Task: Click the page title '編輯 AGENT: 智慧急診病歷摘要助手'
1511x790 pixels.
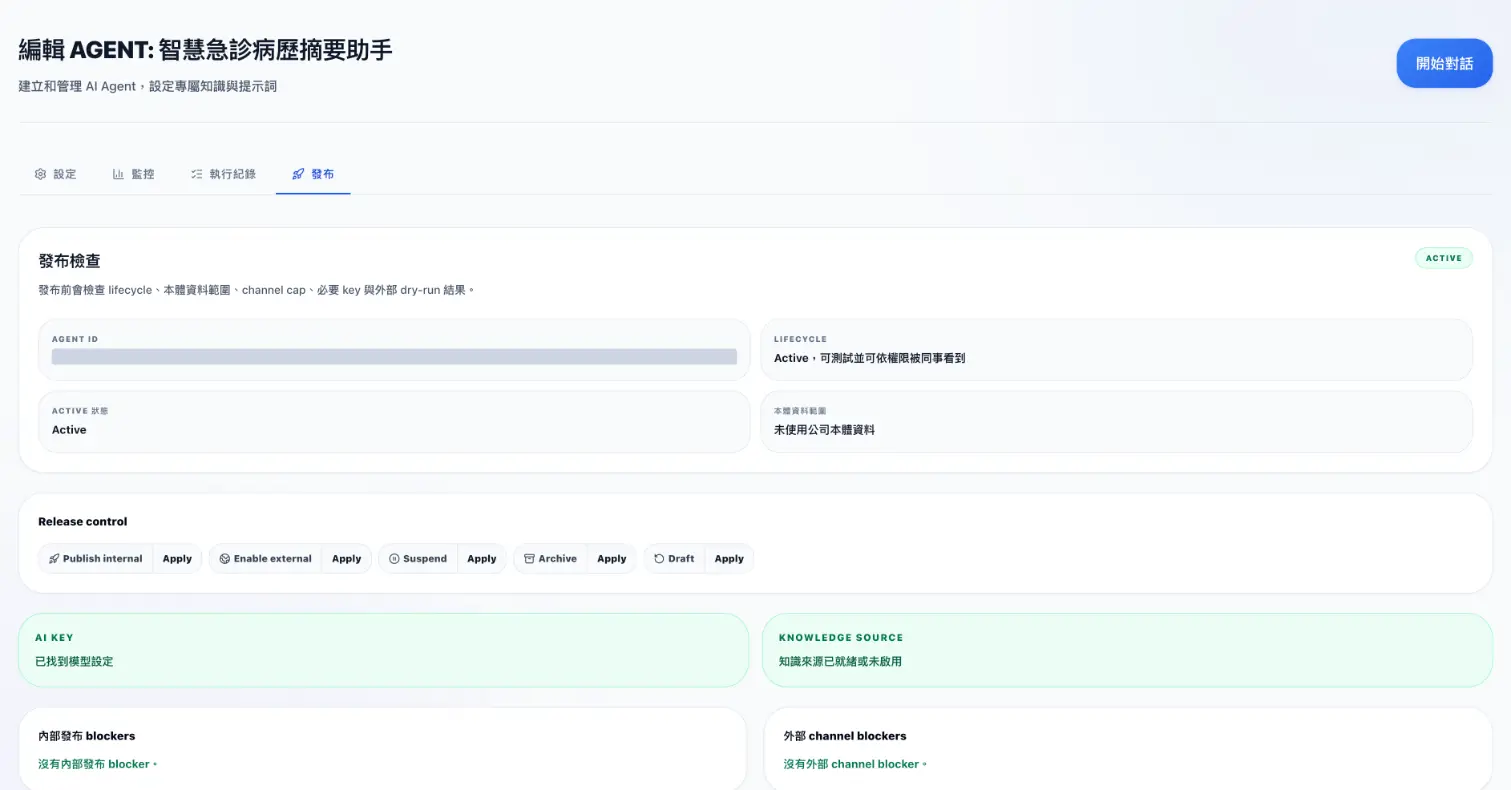Action: tap(205, 50)
